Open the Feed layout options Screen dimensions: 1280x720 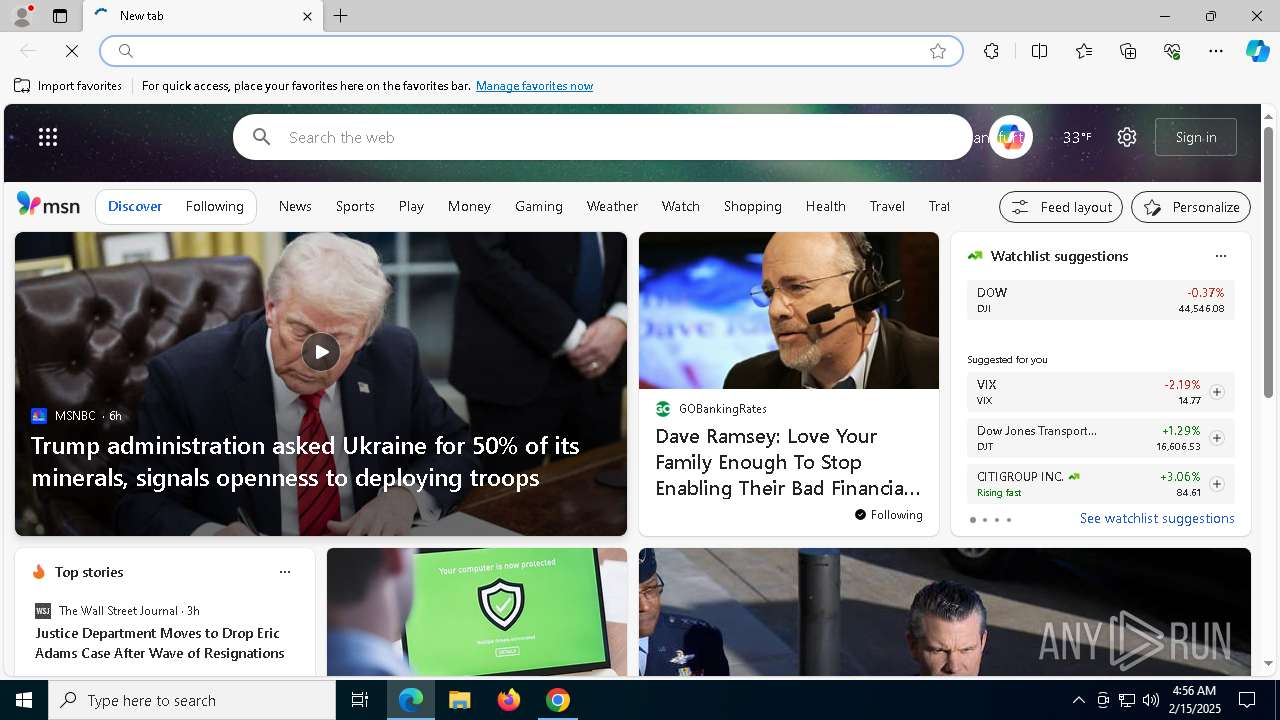[x=1061, y=207]
